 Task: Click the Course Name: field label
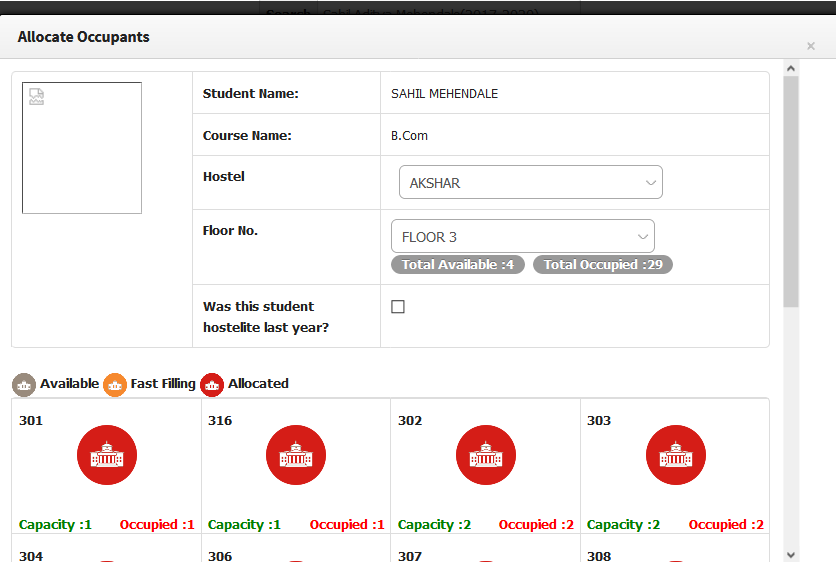(x=247, y=135)
